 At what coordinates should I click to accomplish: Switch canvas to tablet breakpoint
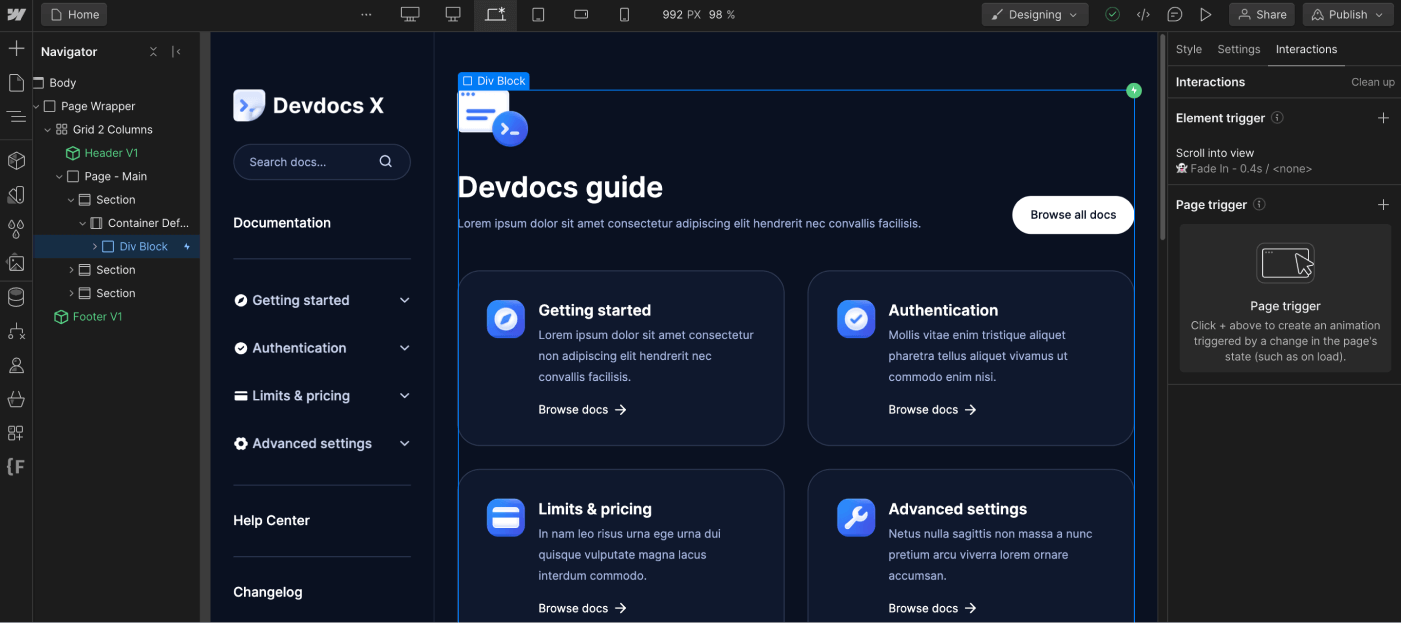[x=539, y=14]
